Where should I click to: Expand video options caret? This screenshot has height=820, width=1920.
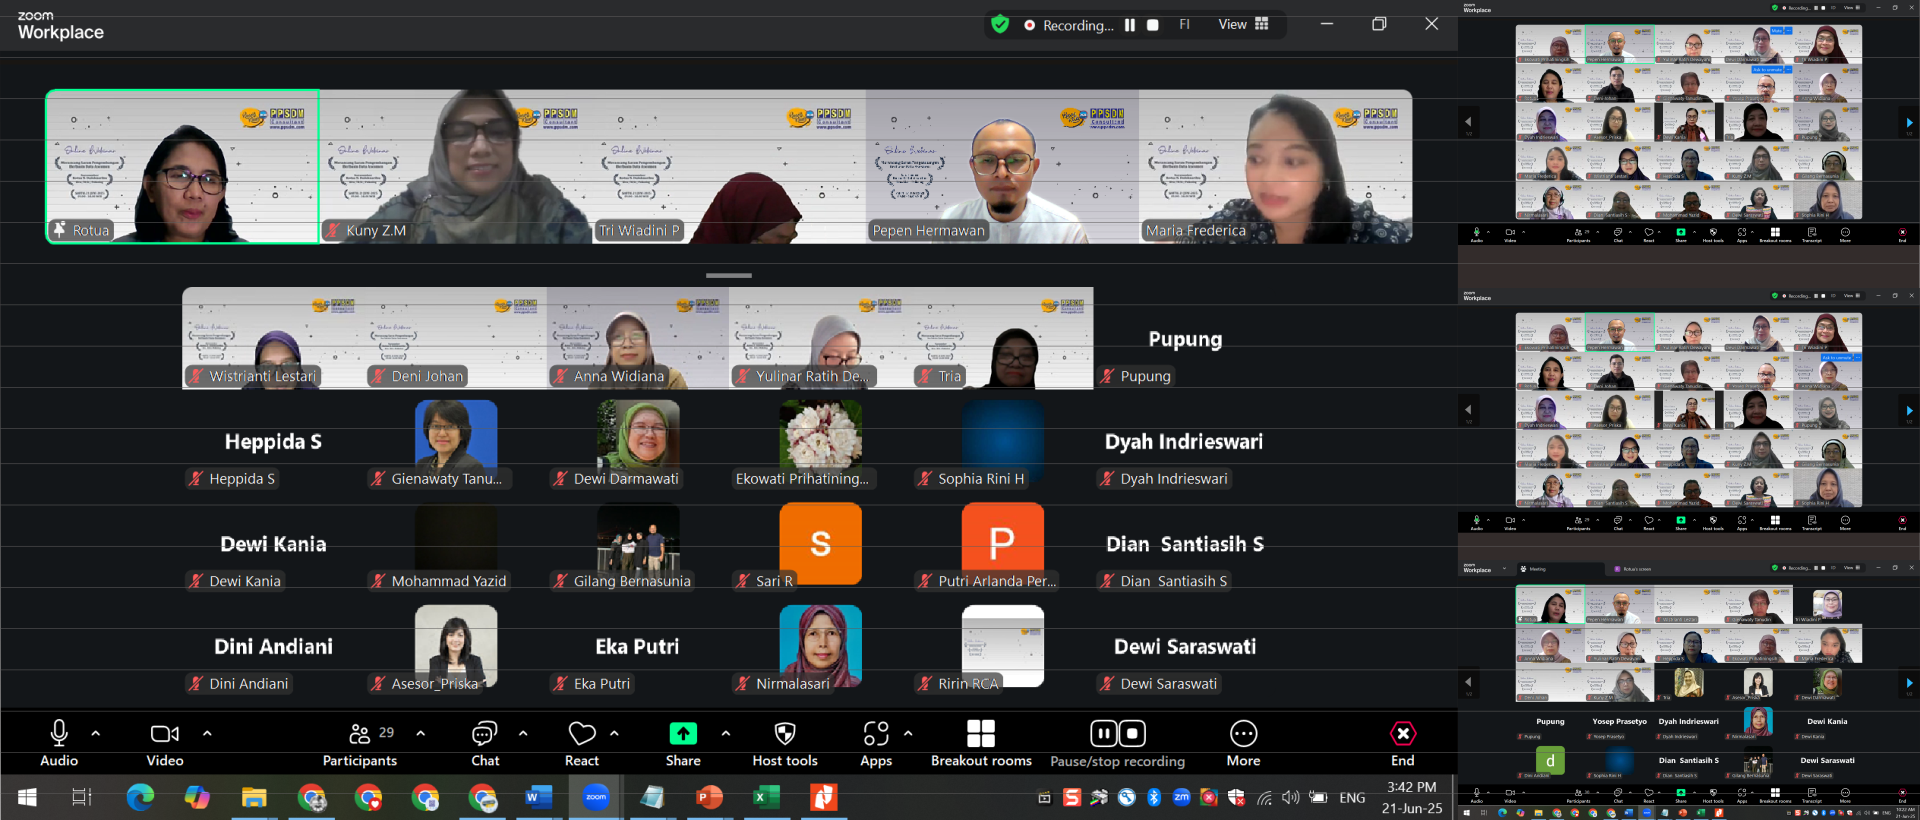click(207, 734)
